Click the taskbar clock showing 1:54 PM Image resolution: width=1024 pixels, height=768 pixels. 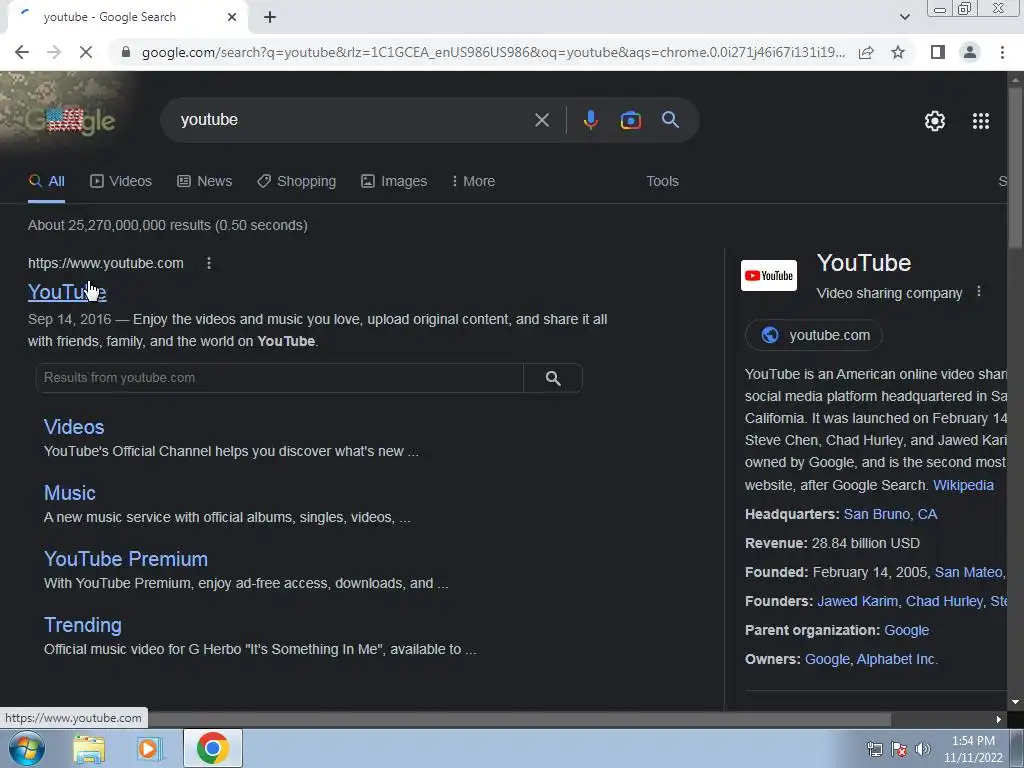tap(973, 749)
